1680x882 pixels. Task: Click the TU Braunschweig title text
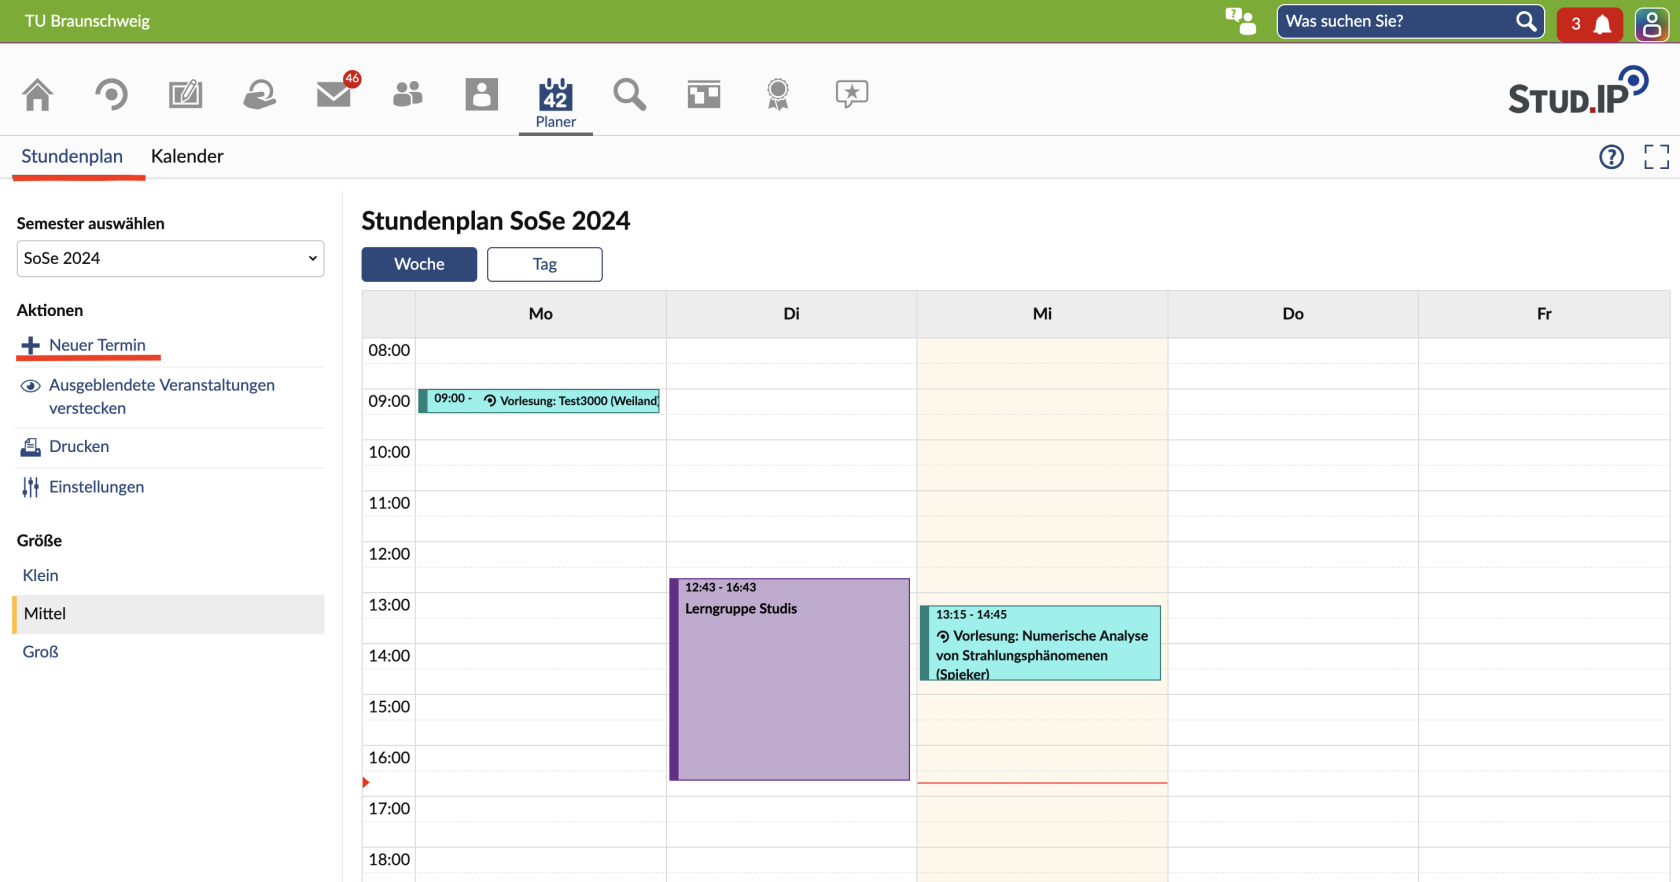(87, 21)
